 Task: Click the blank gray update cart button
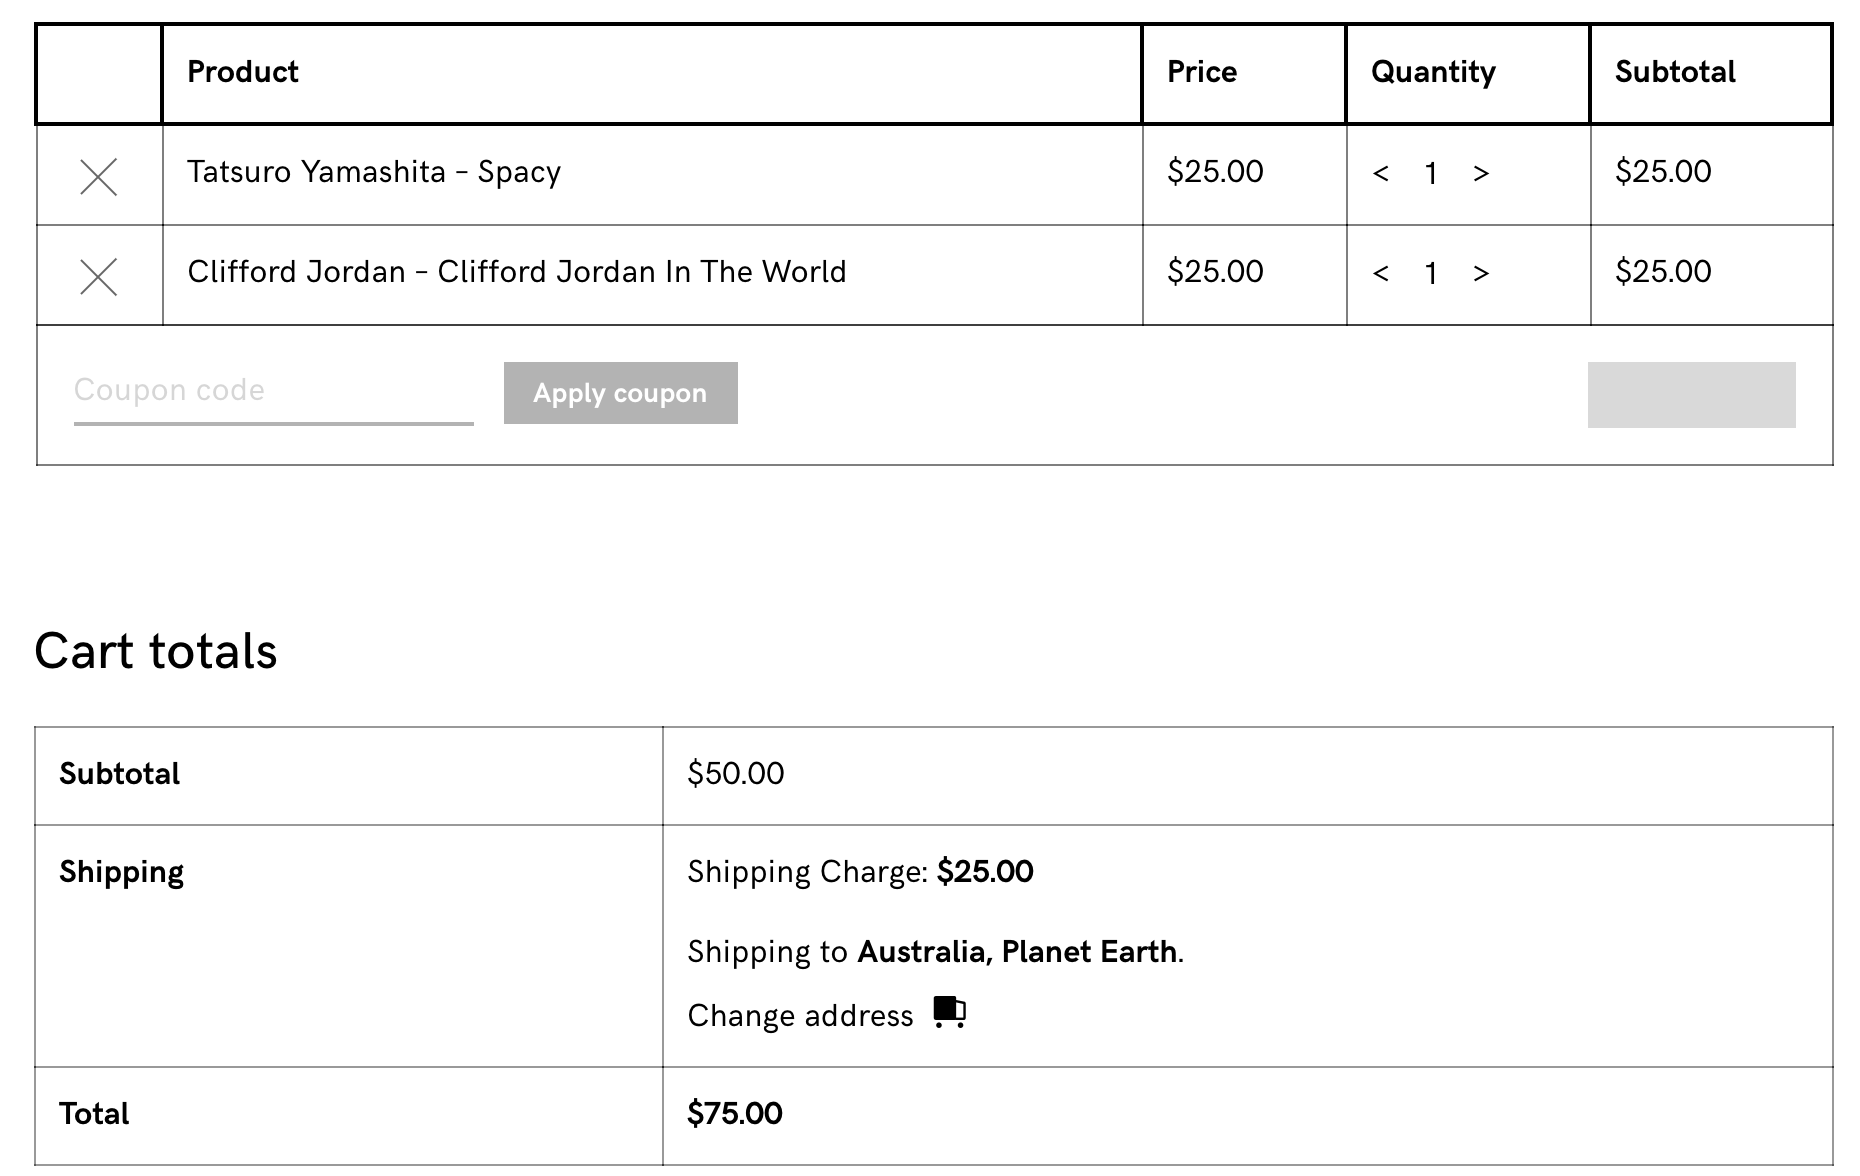(1691, 395)
